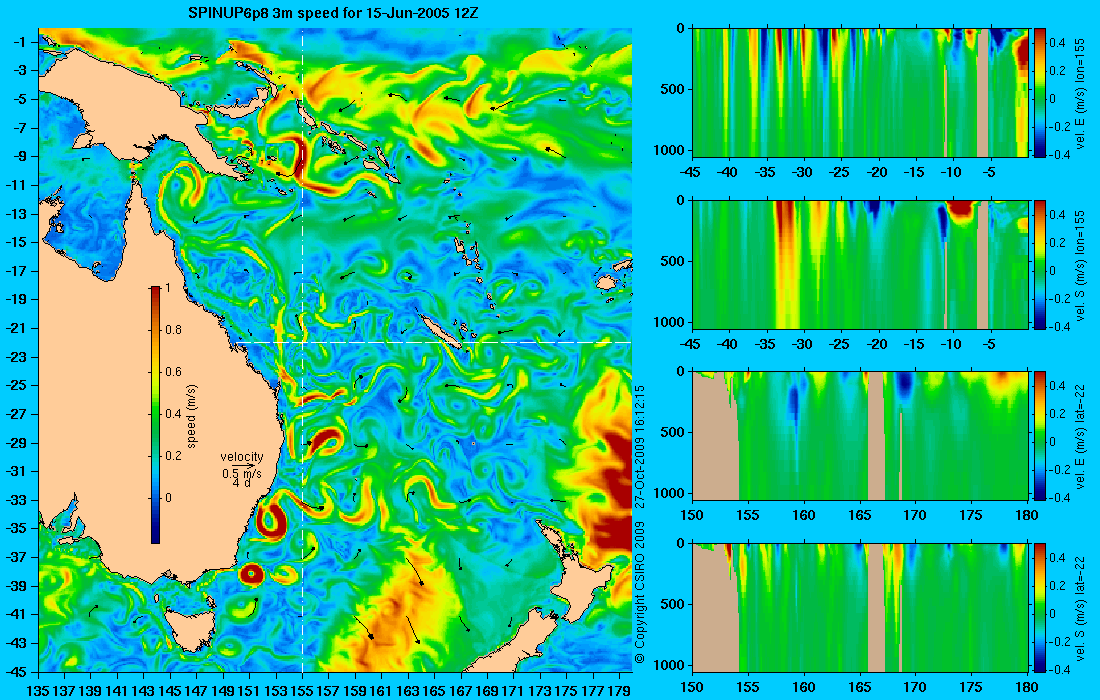Click the color bar beside vel. E lon=155 plot

[1040, 93]
